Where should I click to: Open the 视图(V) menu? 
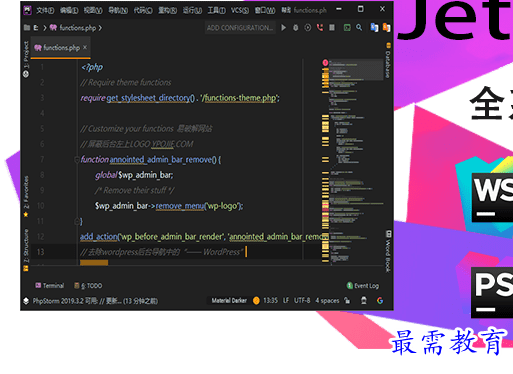point(93,11)
